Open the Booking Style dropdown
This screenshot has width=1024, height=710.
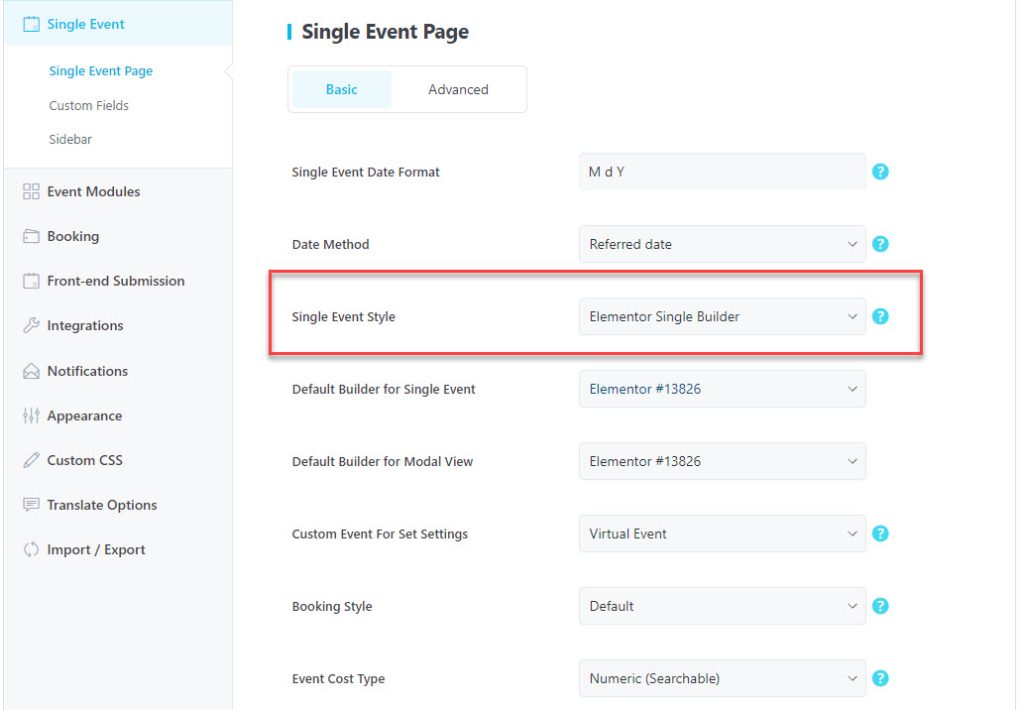click(x=722, y=606)
